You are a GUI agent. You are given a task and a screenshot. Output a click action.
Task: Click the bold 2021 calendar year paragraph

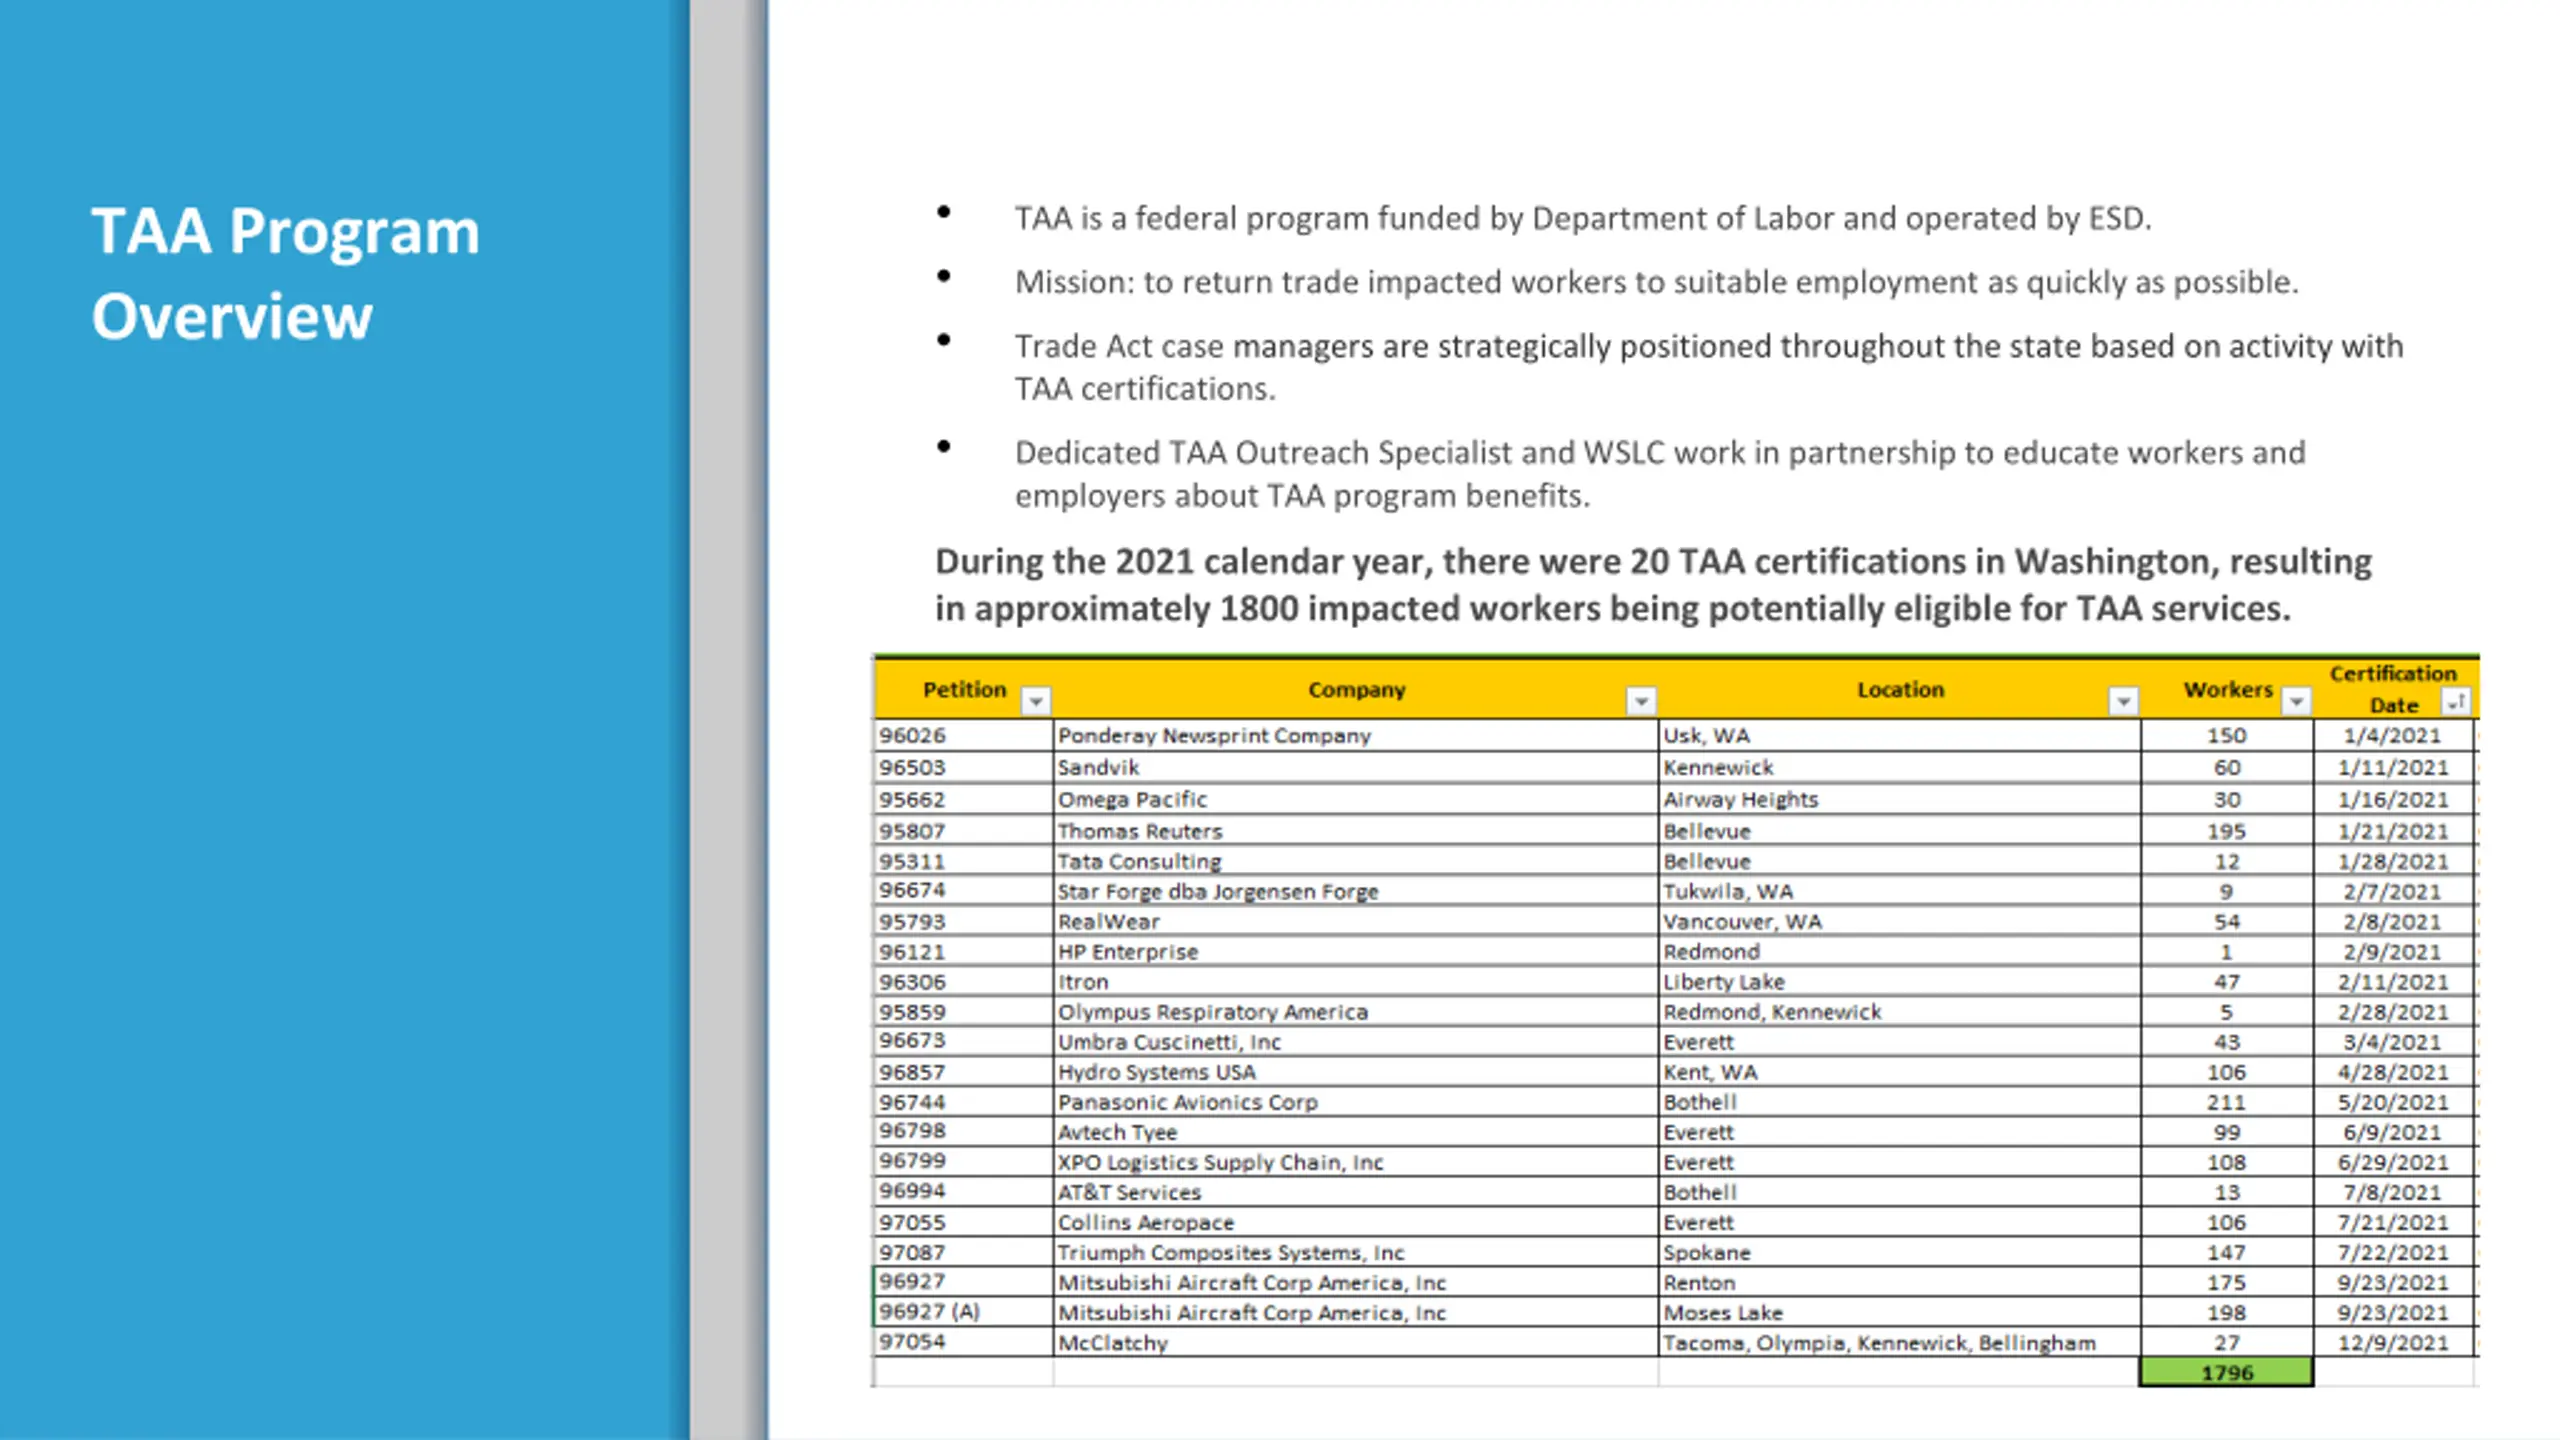pyautogui.click(x=1653, y=585)
